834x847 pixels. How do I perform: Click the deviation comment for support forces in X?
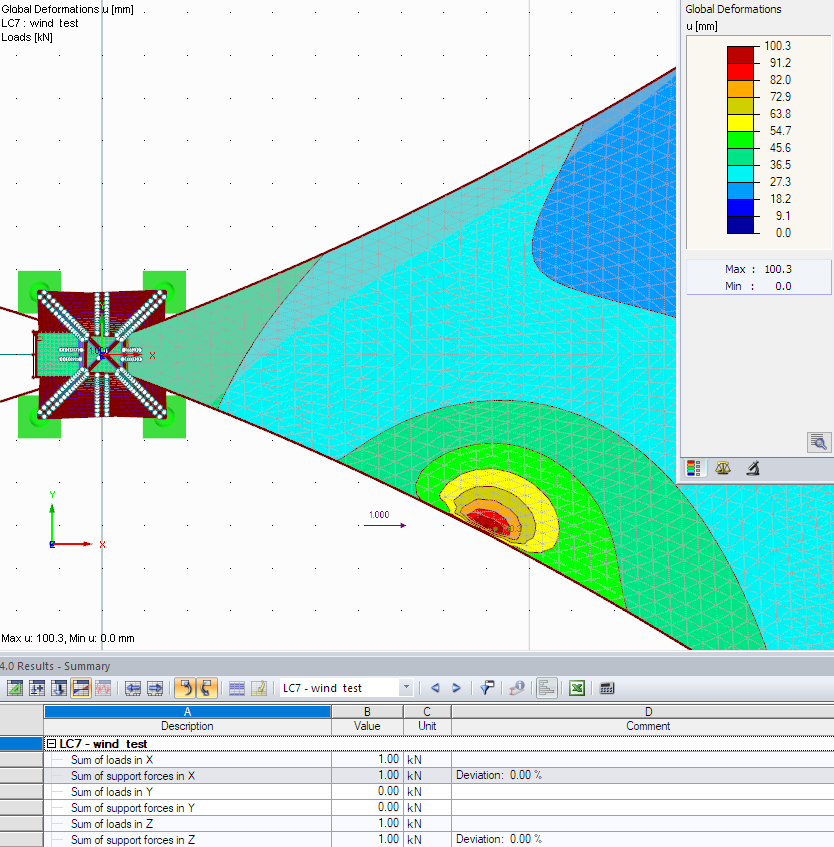pyautogui.click(x=499, y=775)
